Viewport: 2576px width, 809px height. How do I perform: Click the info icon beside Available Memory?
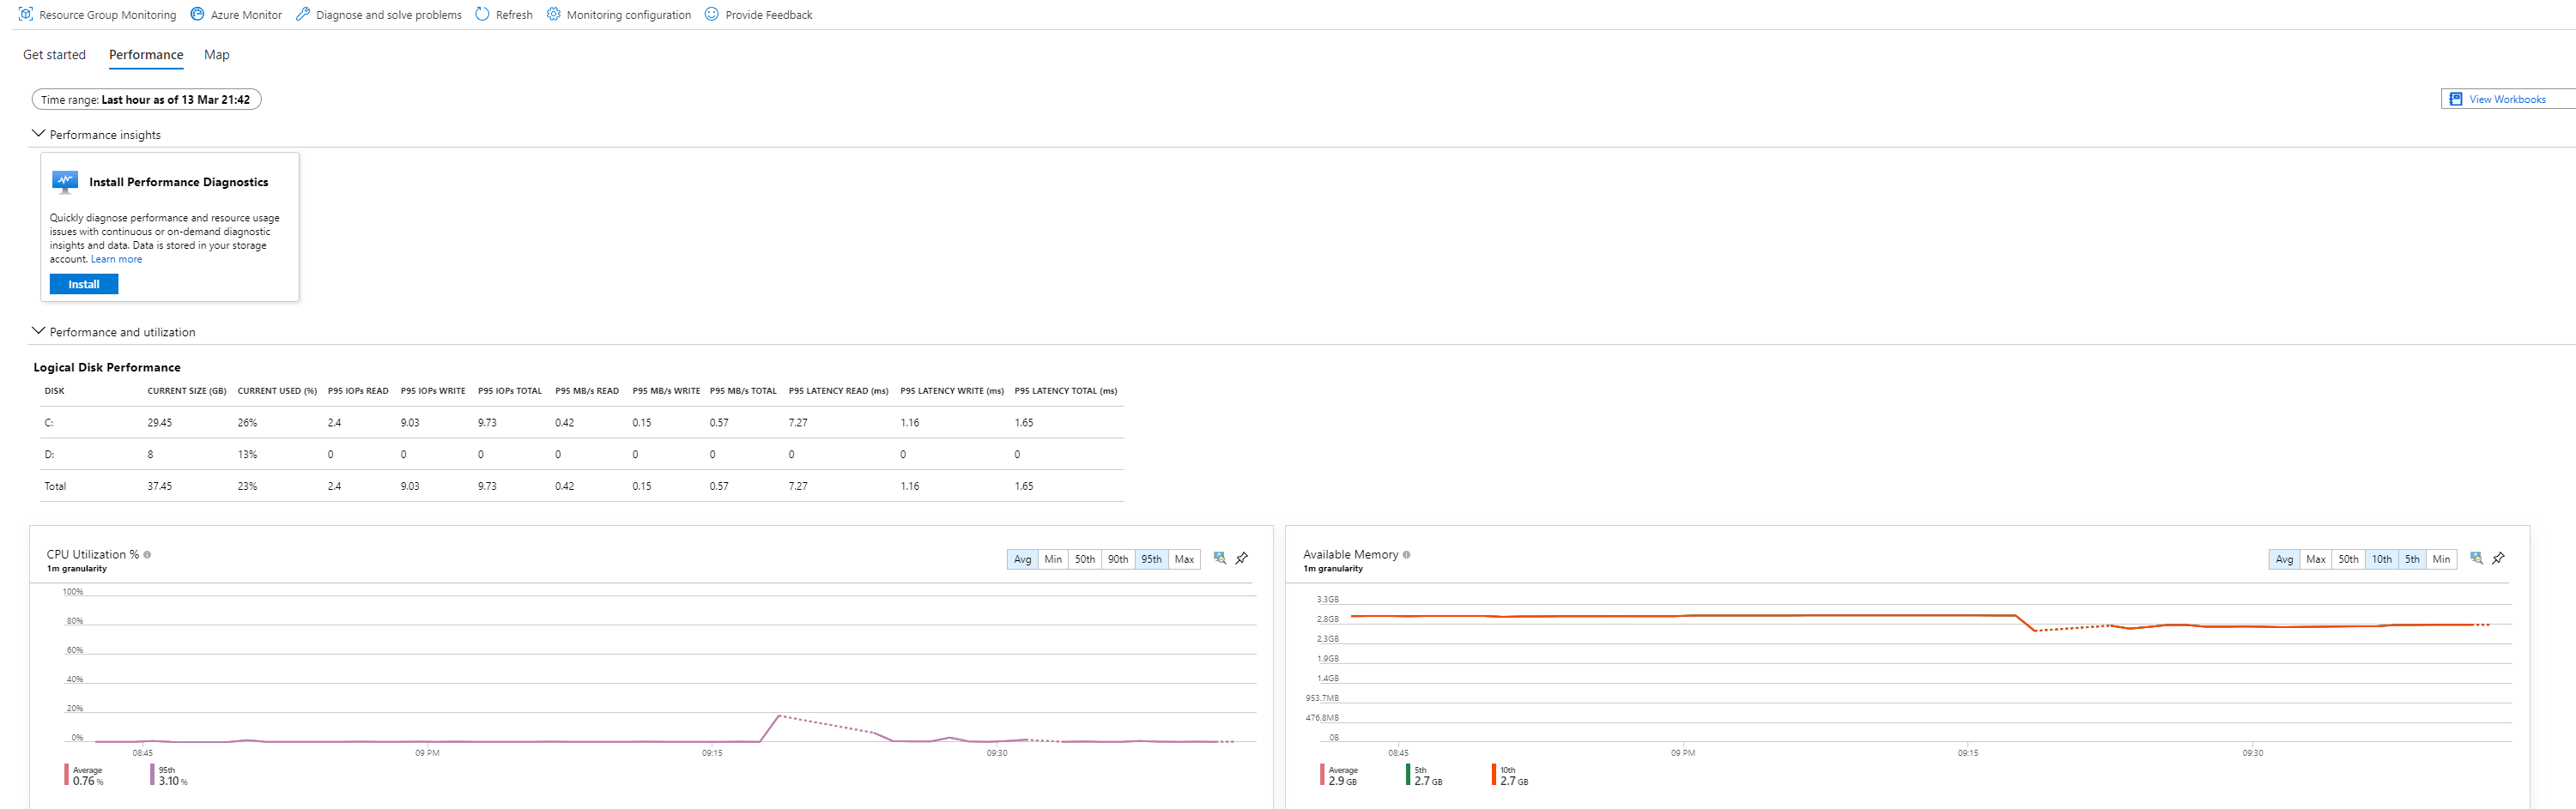[x=1406, y=555]
